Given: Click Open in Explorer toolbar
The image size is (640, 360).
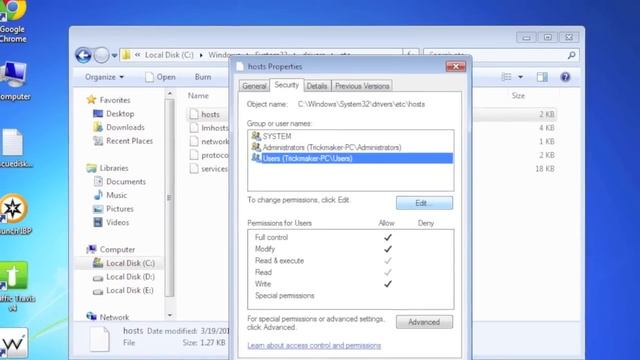Looking at the screenshot, I should coord(160,77).
